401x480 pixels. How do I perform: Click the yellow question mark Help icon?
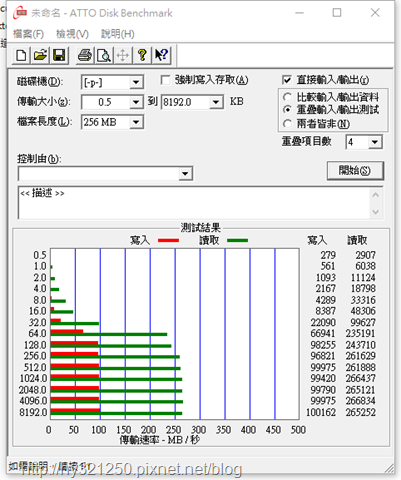(142, 55)
